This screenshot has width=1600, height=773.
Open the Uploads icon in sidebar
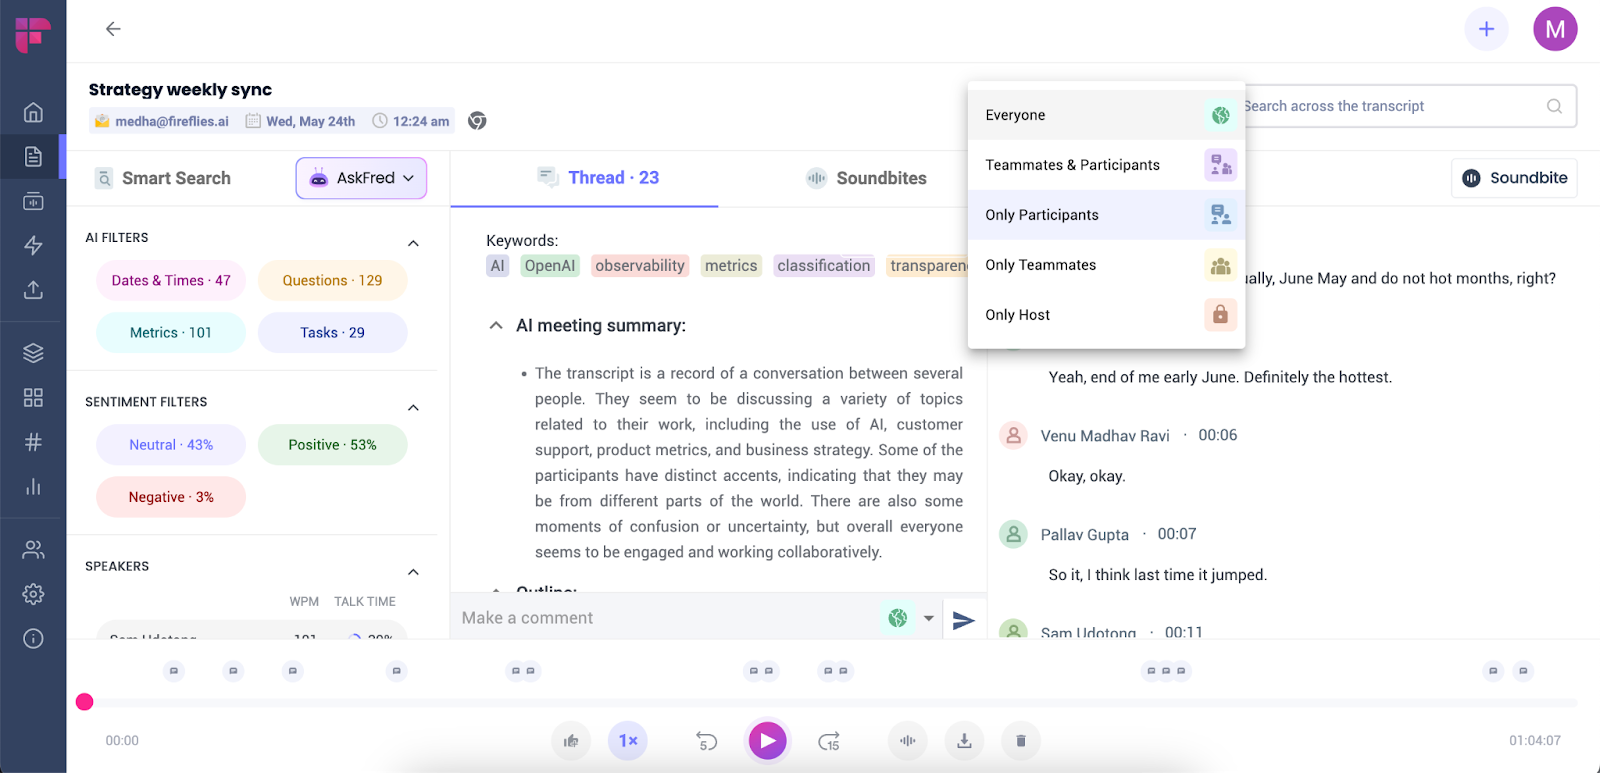click(x=33, y=290)
